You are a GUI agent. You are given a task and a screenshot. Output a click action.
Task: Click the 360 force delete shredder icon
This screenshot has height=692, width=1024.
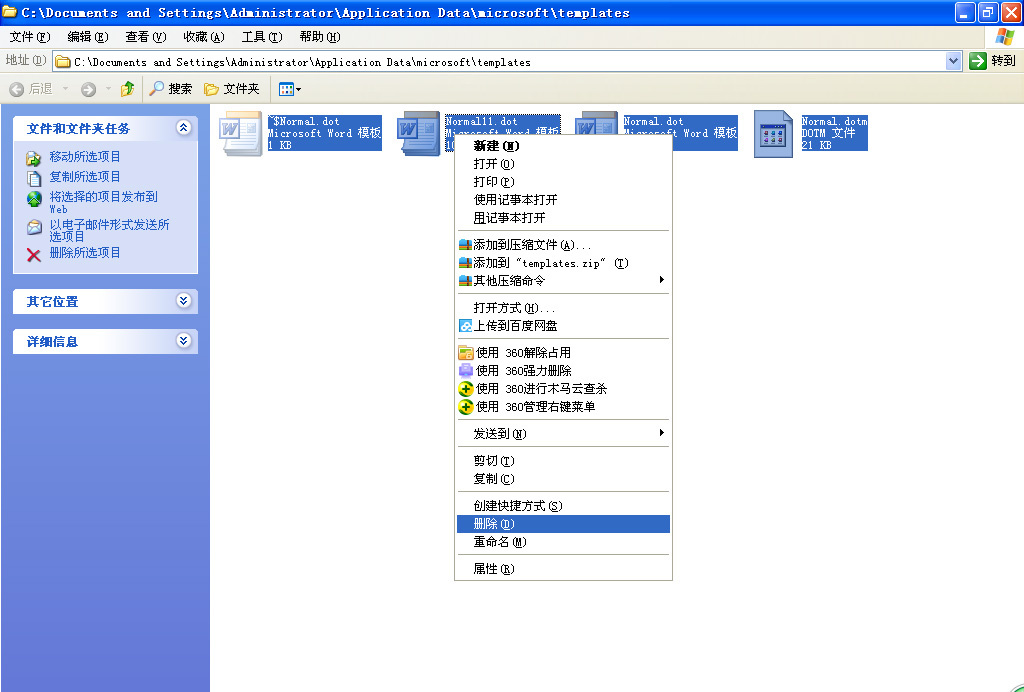coord(465,371)
